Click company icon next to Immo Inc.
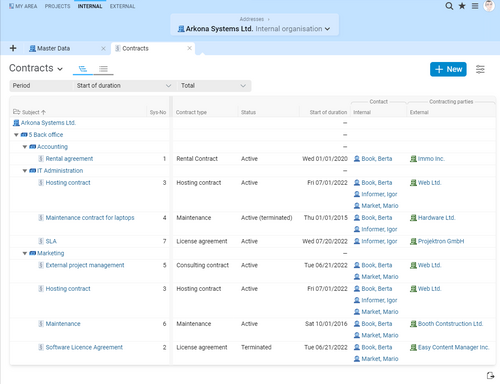Viewport: 500px width, 384px height. 413,159
